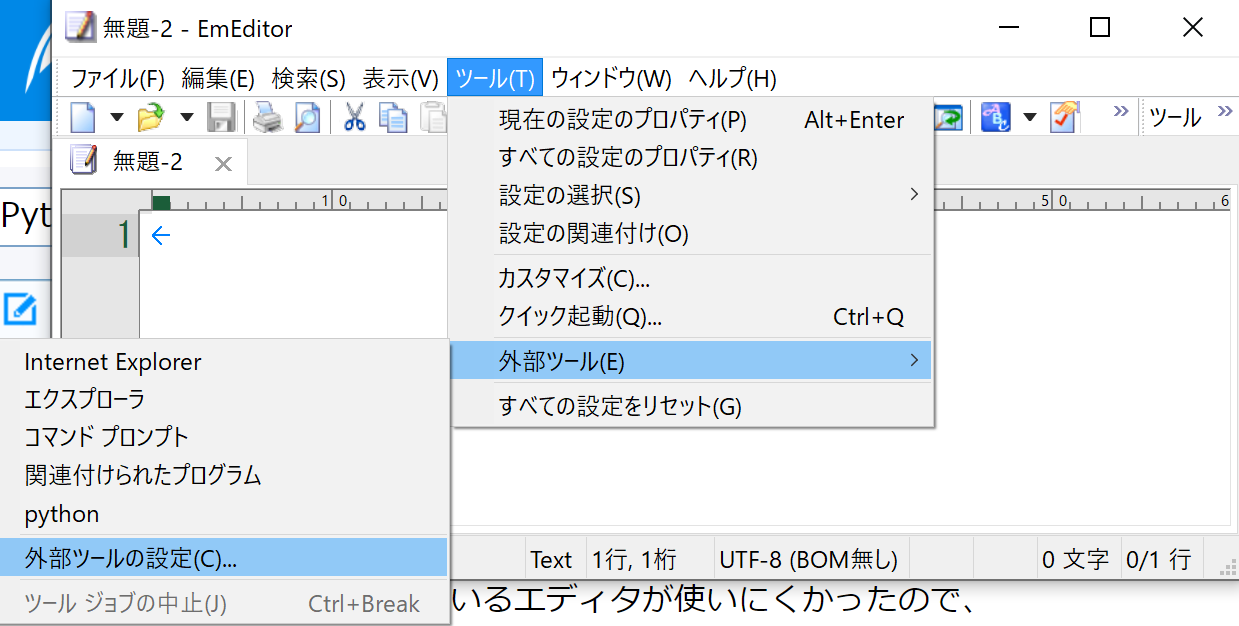Screen dimensions: 1239x626
Task: Open the 表示(V) menu
Action: click(x=400, y=78)
